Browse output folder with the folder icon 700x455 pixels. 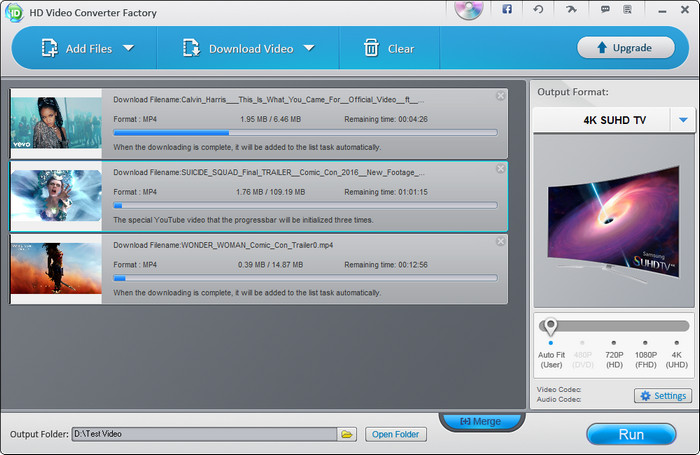pyautogui.click(x=346, y=434)
